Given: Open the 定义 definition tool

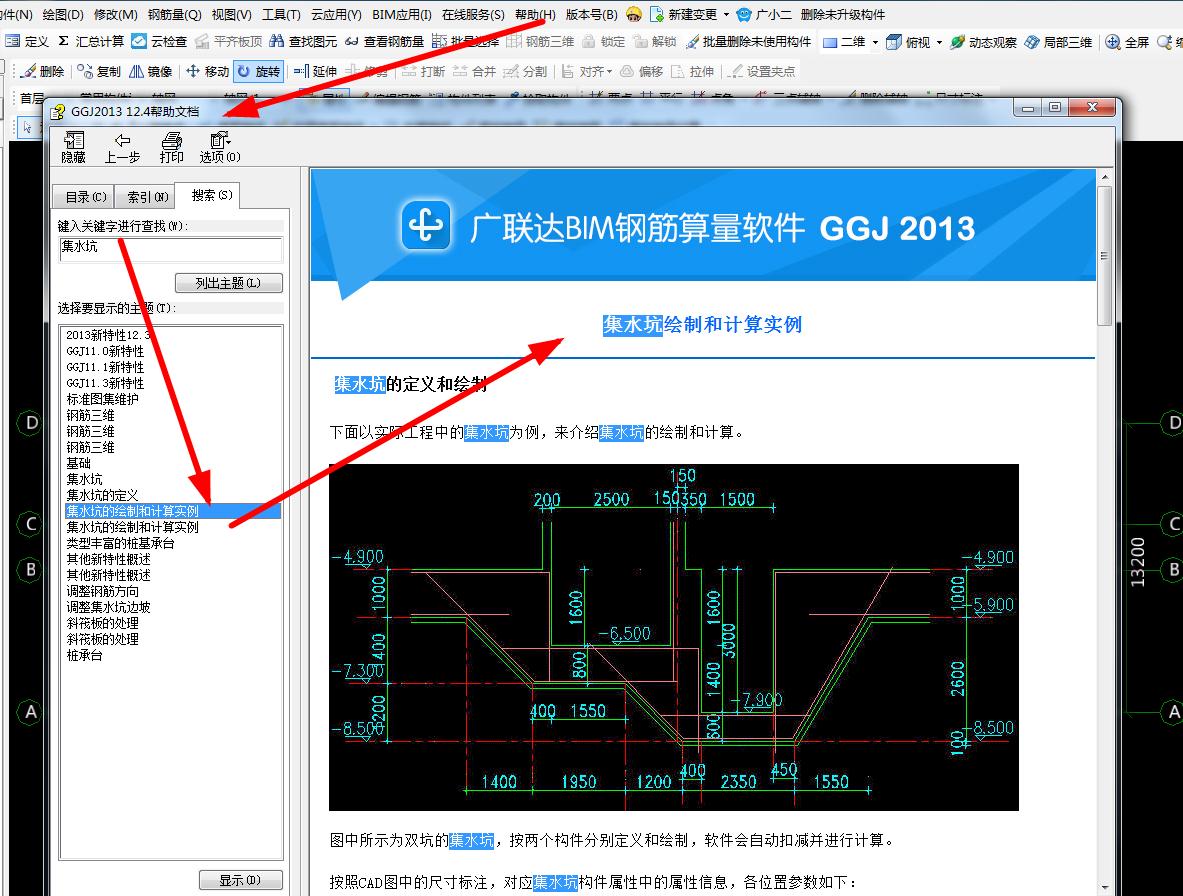Looking at the screenshot, I should 27,41.
